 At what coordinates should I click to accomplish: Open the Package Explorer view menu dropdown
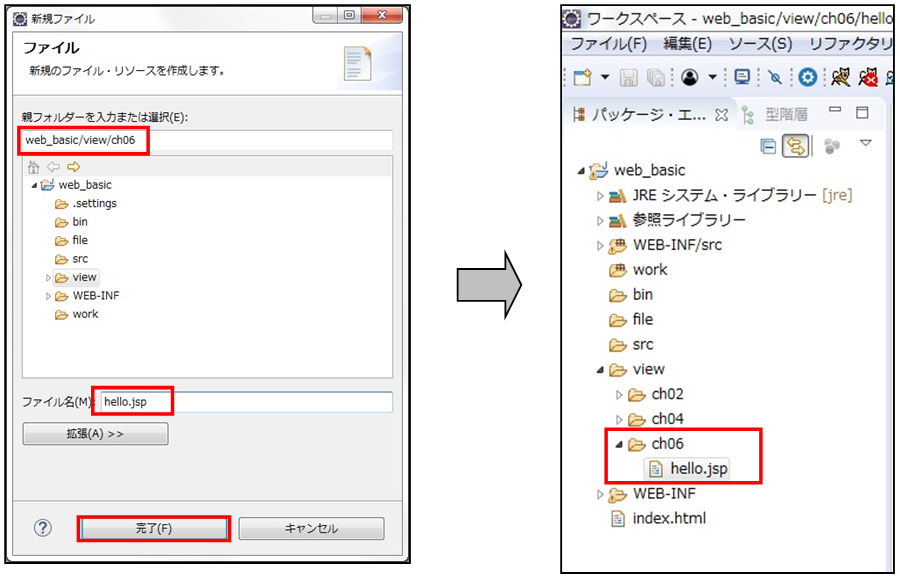866,144
